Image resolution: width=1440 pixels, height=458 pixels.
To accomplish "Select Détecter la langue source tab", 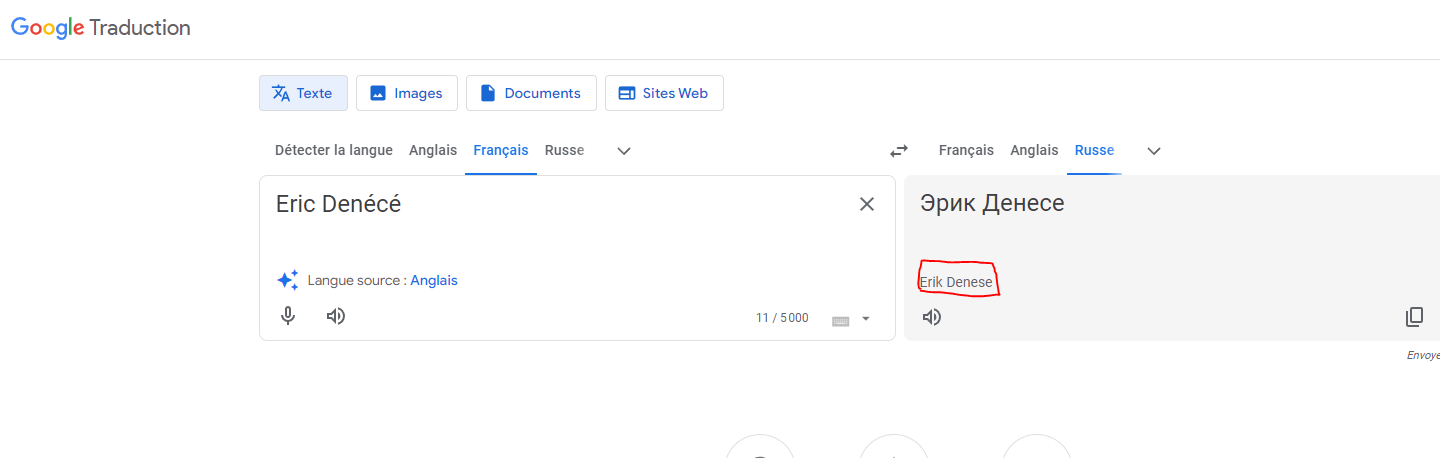I will point(334,150).
